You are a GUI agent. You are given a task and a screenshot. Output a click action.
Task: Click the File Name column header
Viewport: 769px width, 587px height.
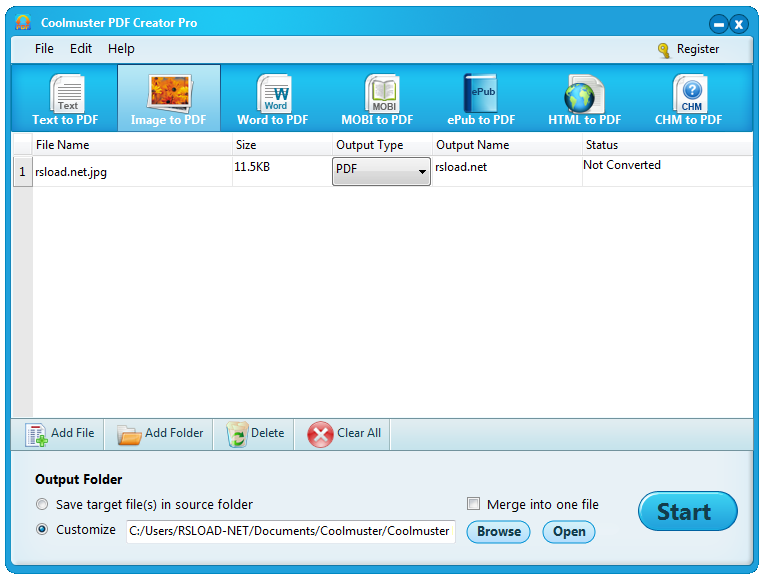pyautogui.click(x=132, y=145)
